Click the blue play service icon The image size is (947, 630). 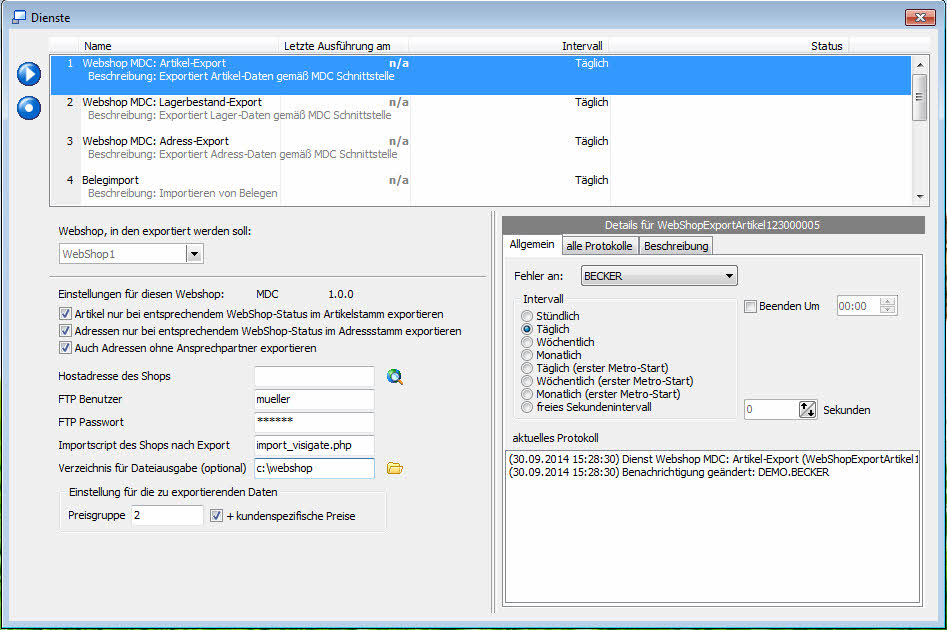28,74
